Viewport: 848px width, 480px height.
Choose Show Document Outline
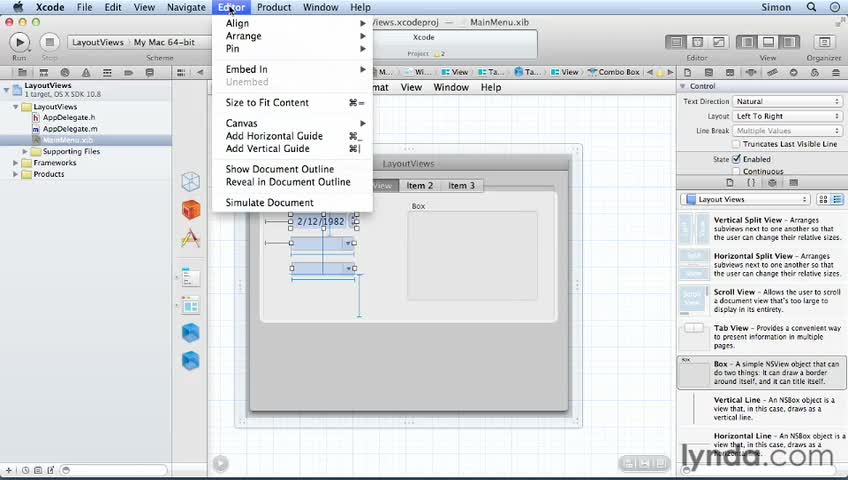(292, 169)
